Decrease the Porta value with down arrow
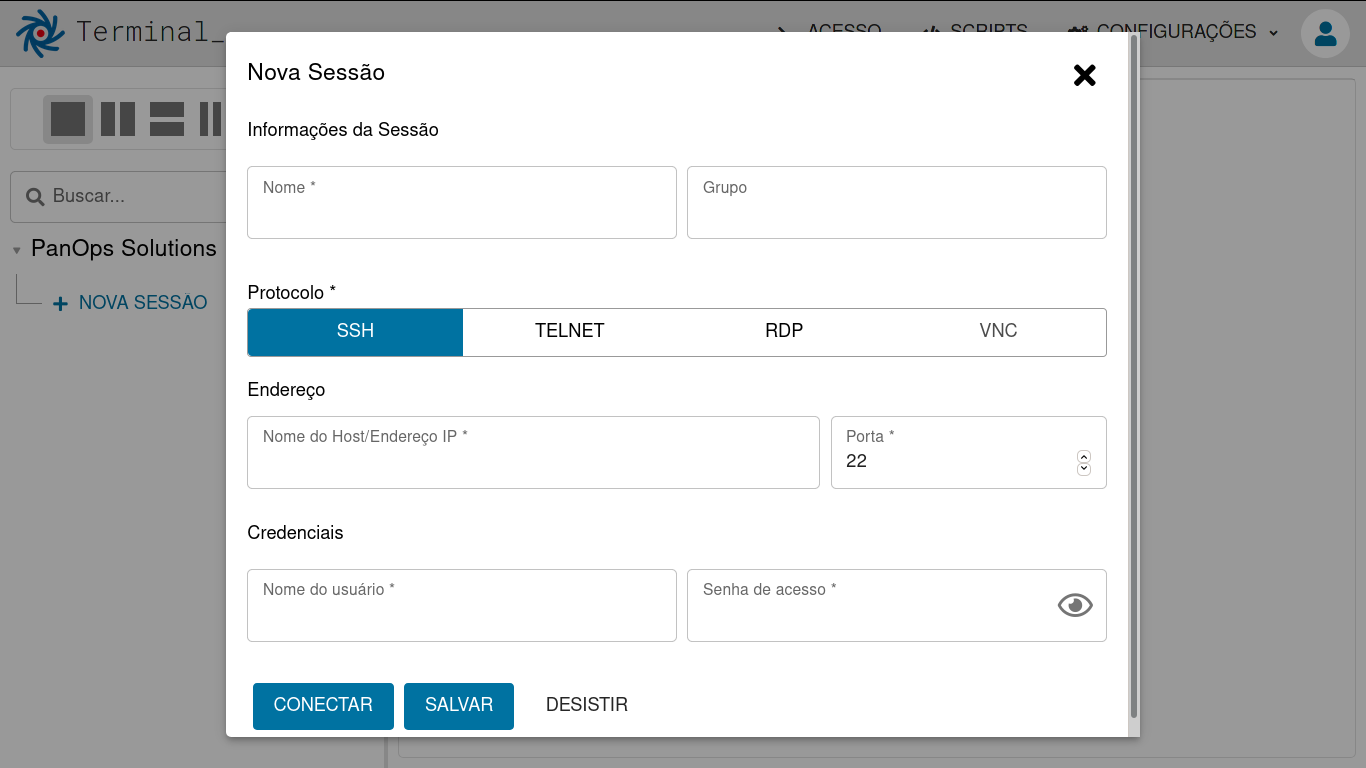Image resolution: width=1366 pixels, height=768 pixels. tap(1084, 469)
